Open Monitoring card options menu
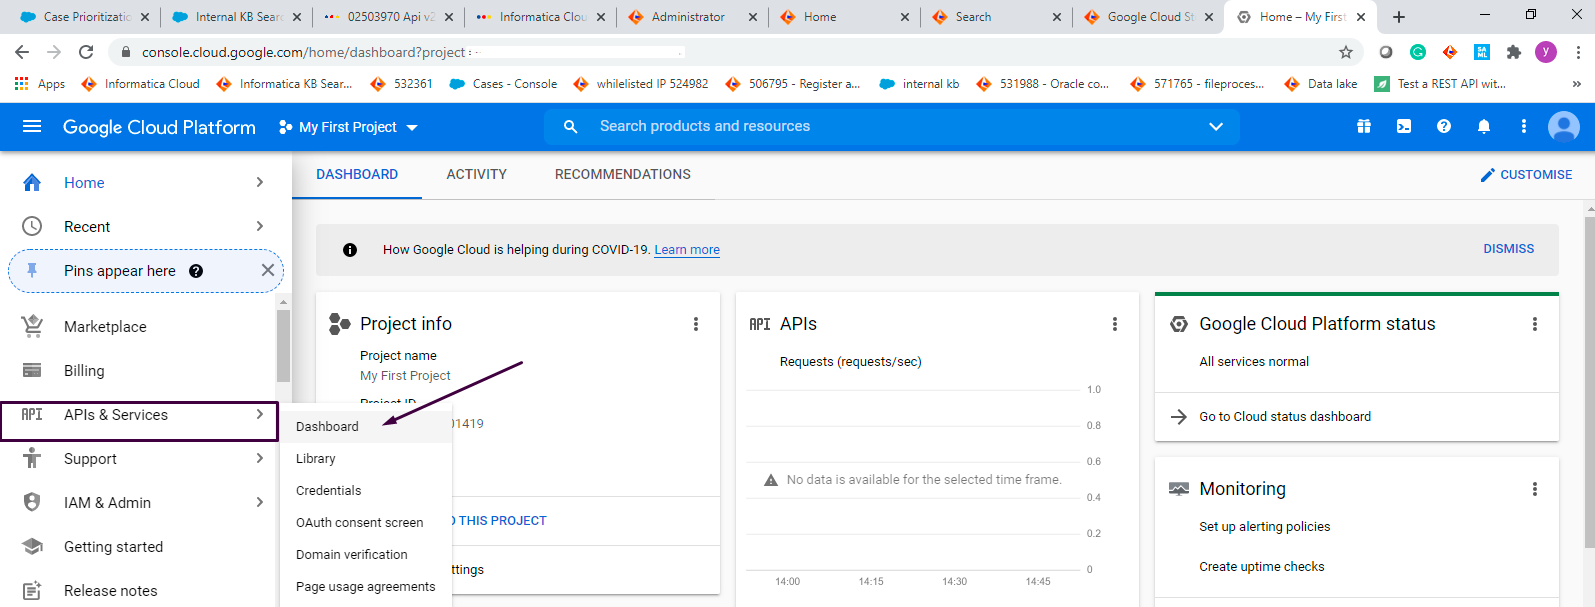This screenshot has width=1595, height=607. point(1535,489)
